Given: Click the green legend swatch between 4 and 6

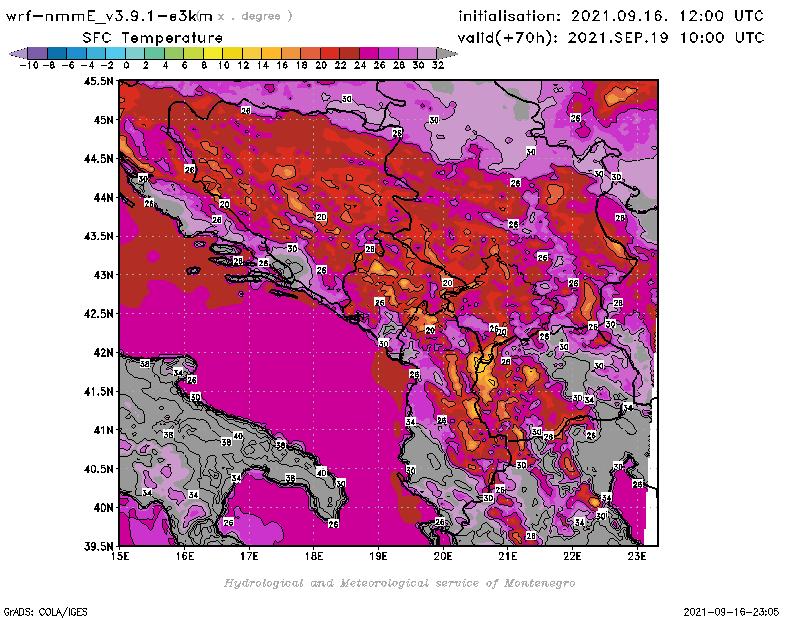Looking at the screenshot, I should (x=174, y=53).
